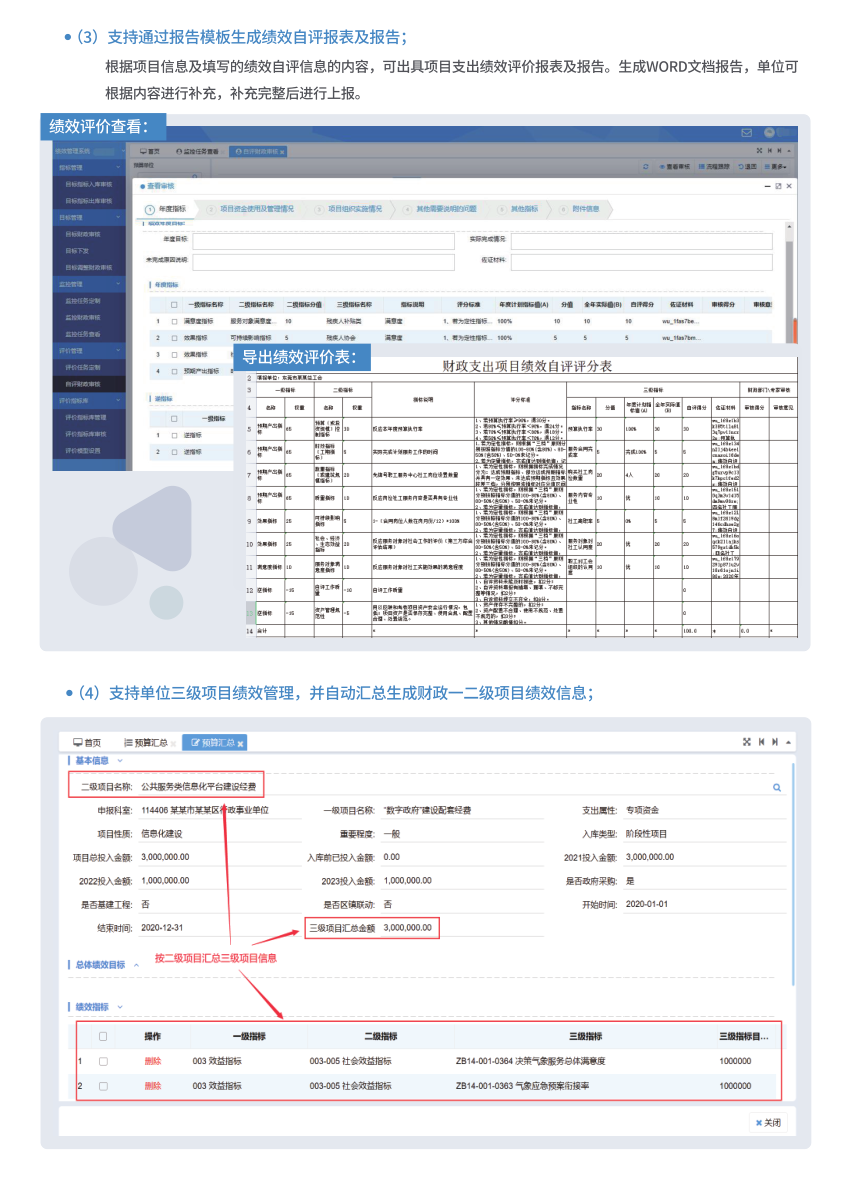Expand the 总体绩效目标 section
The width and height of the screenshot is (850, 1182).
pos(134,965)
